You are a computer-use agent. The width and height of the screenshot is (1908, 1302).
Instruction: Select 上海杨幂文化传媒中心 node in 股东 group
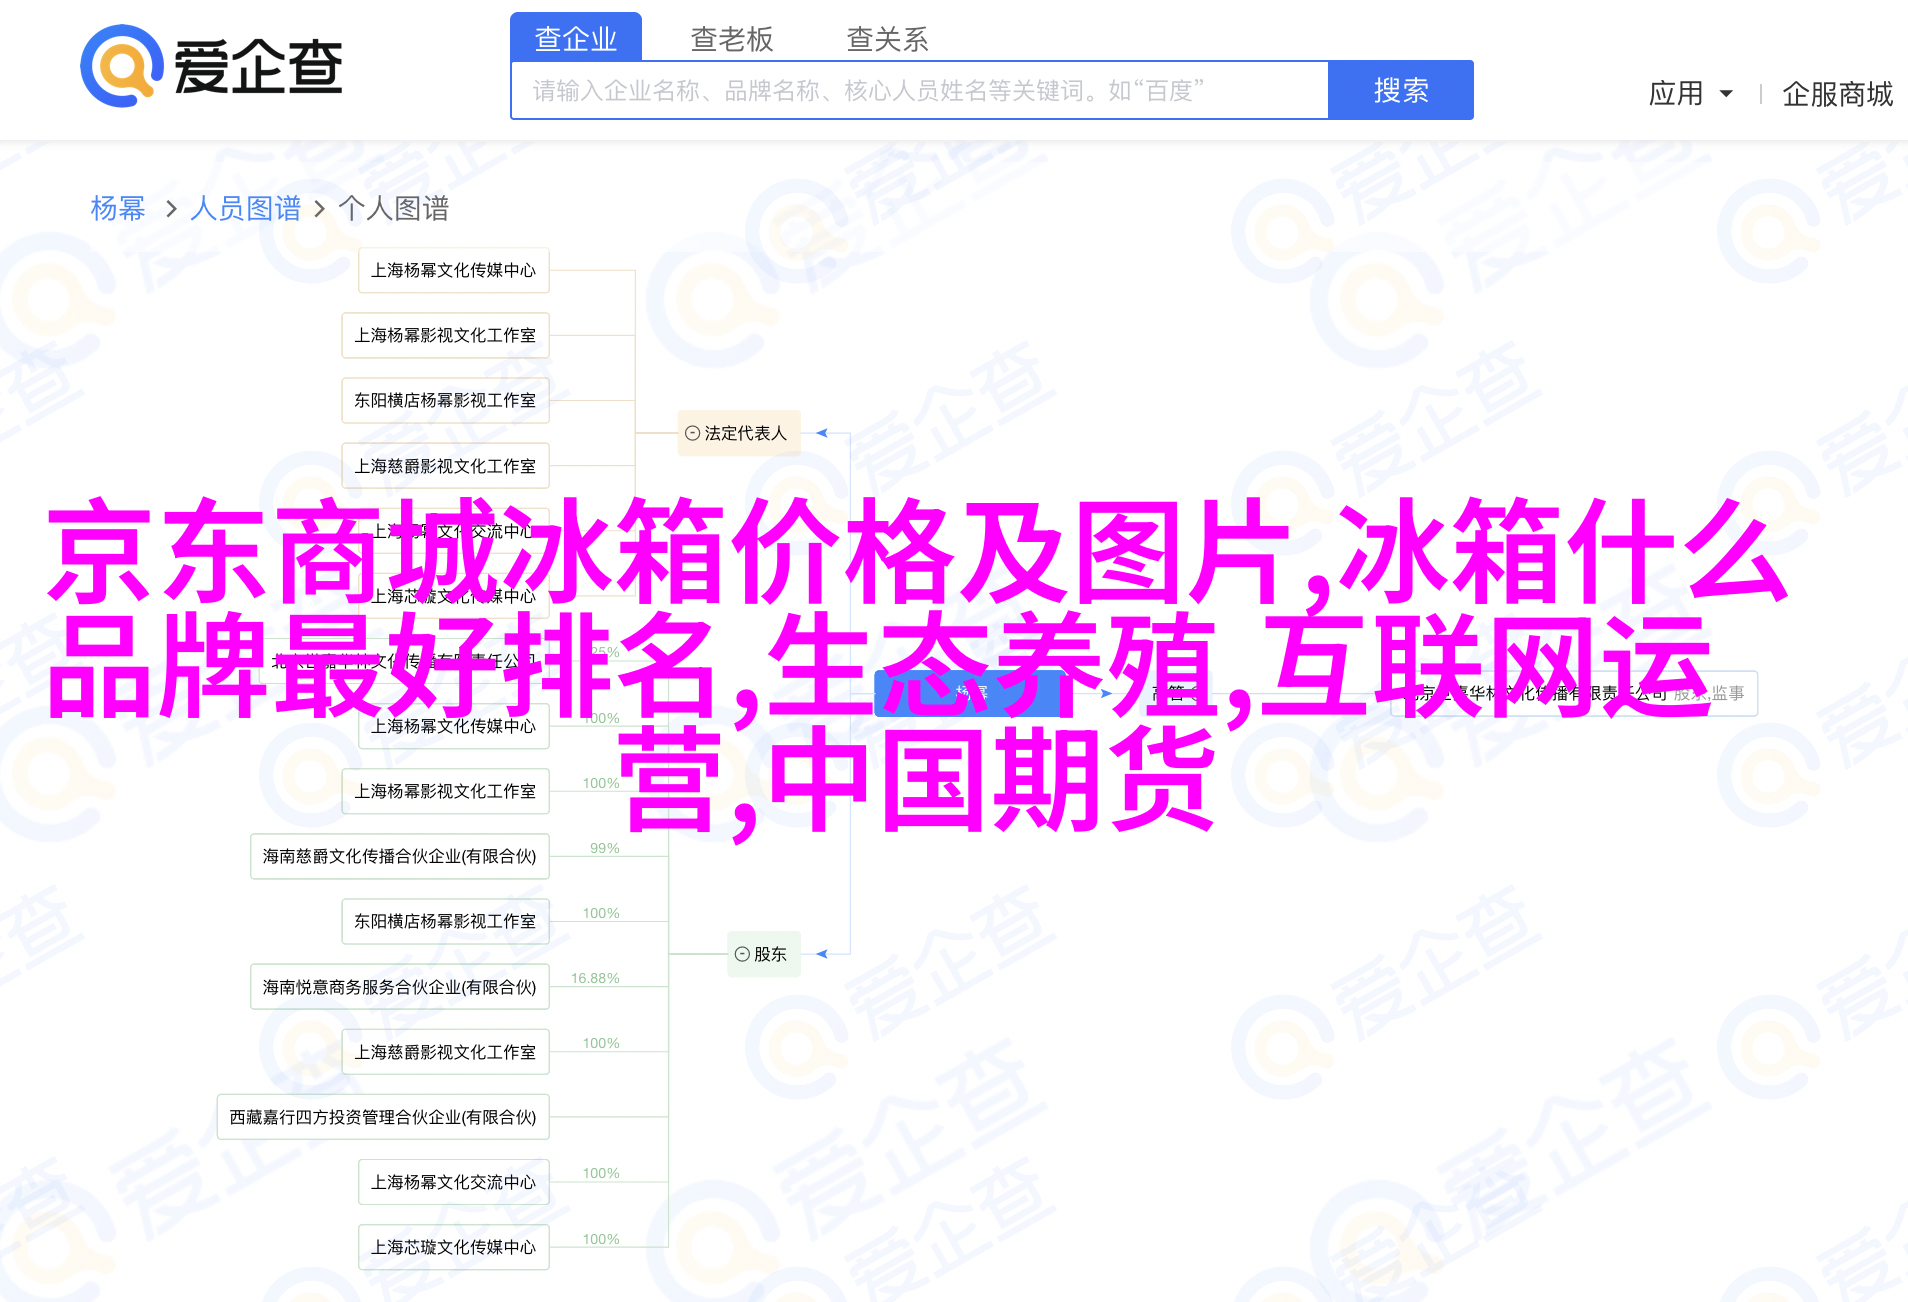click(454, 726)
